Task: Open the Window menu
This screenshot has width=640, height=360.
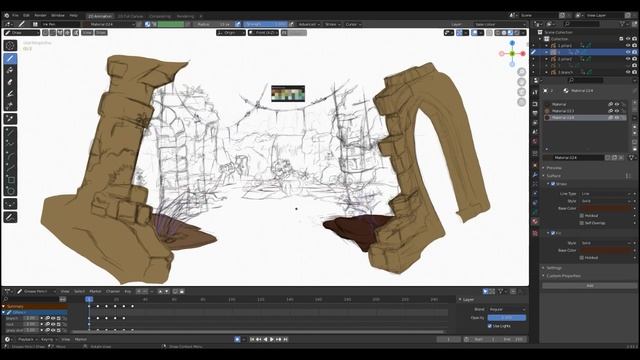Action: click(58, 16)
